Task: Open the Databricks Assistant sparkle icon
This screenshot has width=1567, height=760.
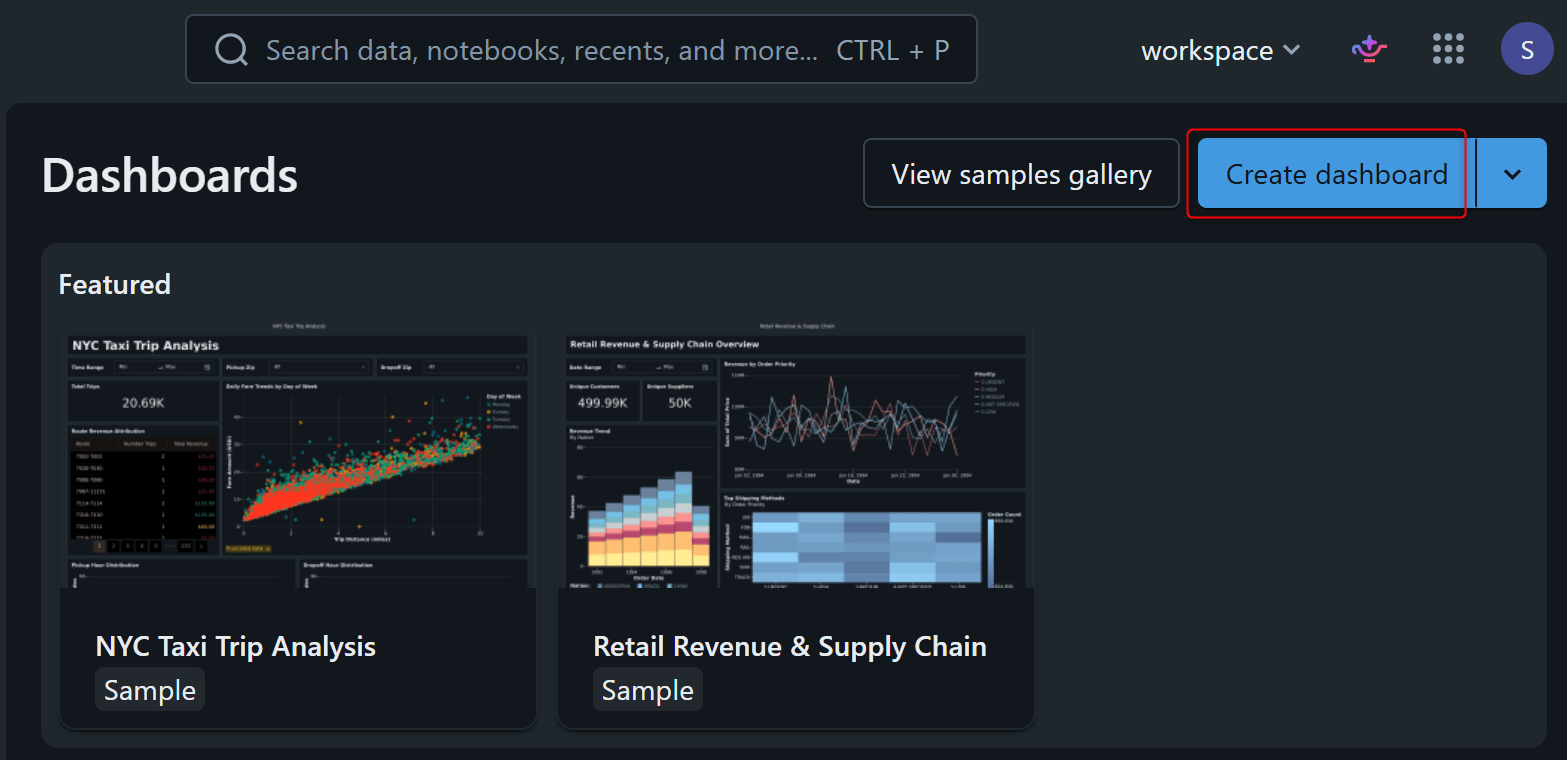Action: [1369, 49]
